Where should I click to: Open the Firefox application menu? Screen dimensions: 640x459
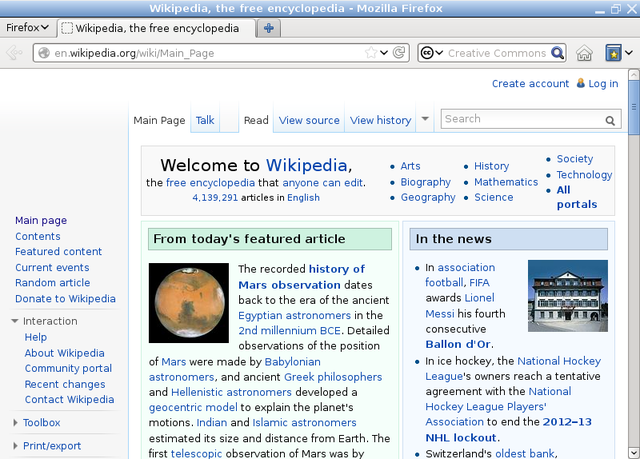coord(27,28)
